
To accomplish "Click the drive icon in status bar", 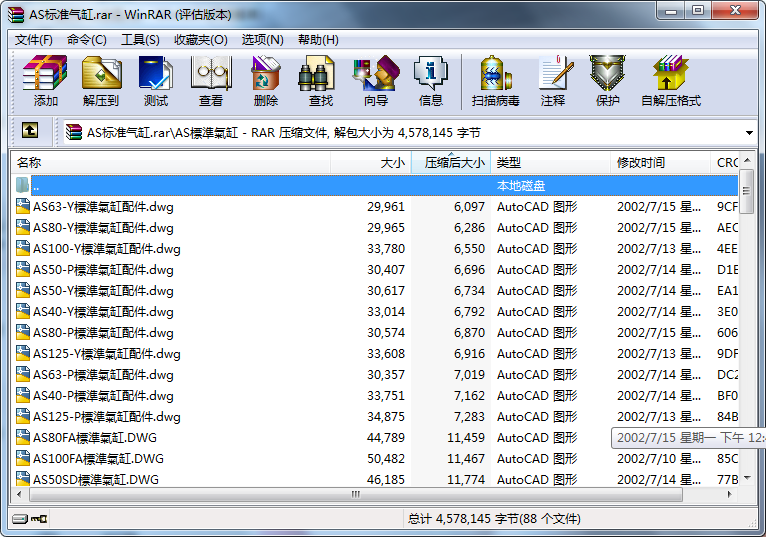I will click(x=20, y=518).
